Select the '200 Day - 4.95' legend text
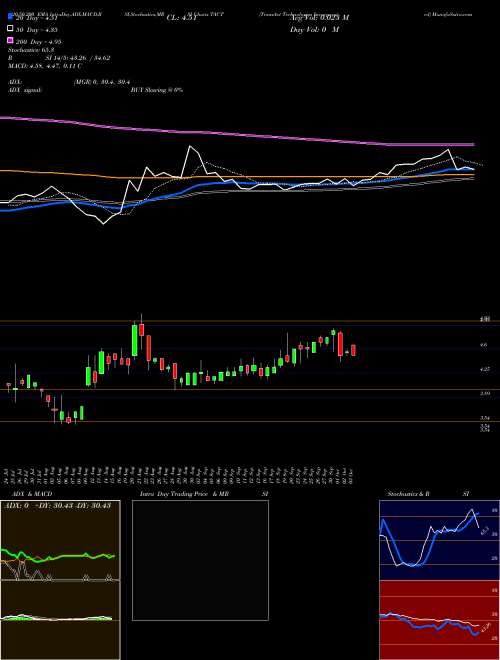The image size is (500, 660). (38, 41)
